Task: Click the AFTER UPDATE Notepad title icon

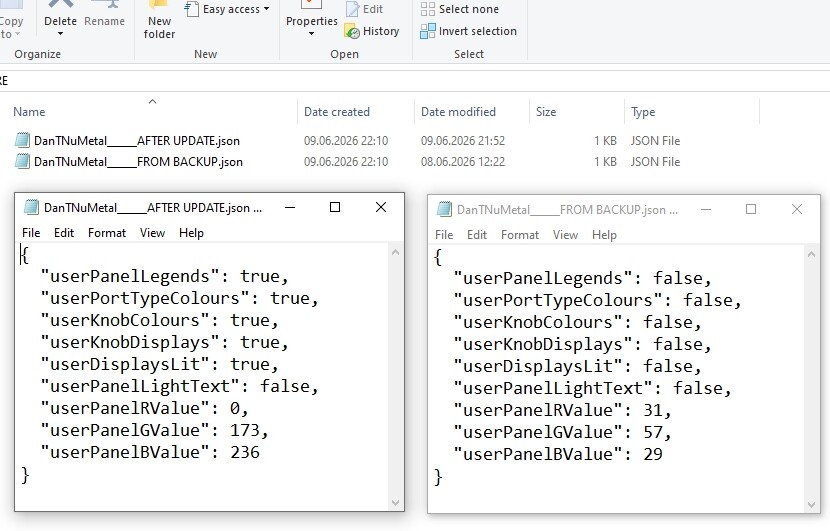Action: click(31, 208)
